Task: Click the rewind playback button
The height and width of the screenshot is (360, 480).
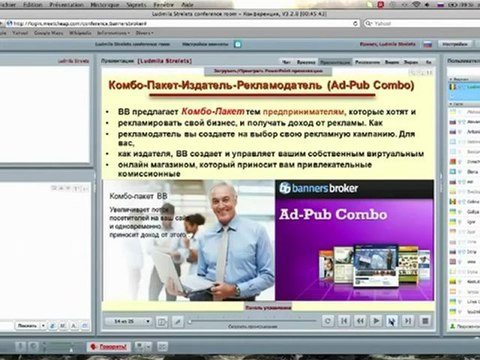Action: 360,321
